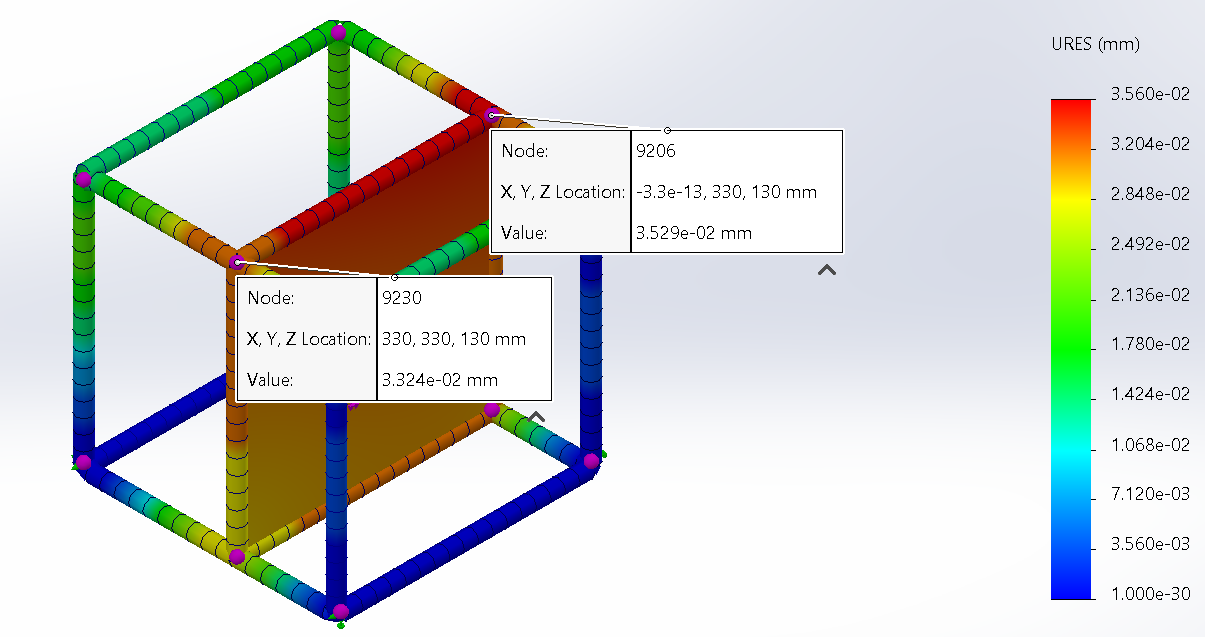Select the upper-left purple joint on the frame
This screenshot has height=637, width=1205.
pyautogui.click(x=84, y=179)
